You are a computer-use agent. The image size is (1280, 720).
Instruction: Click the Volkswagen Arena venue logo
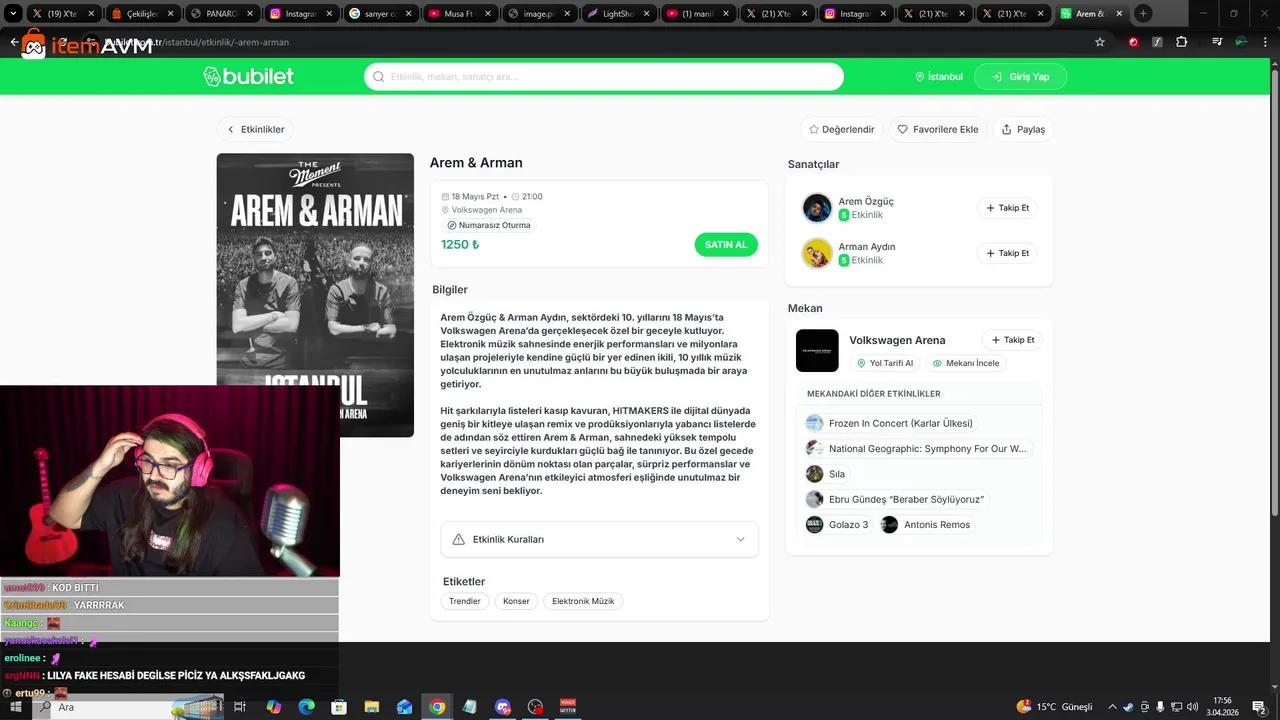point(817,351)
